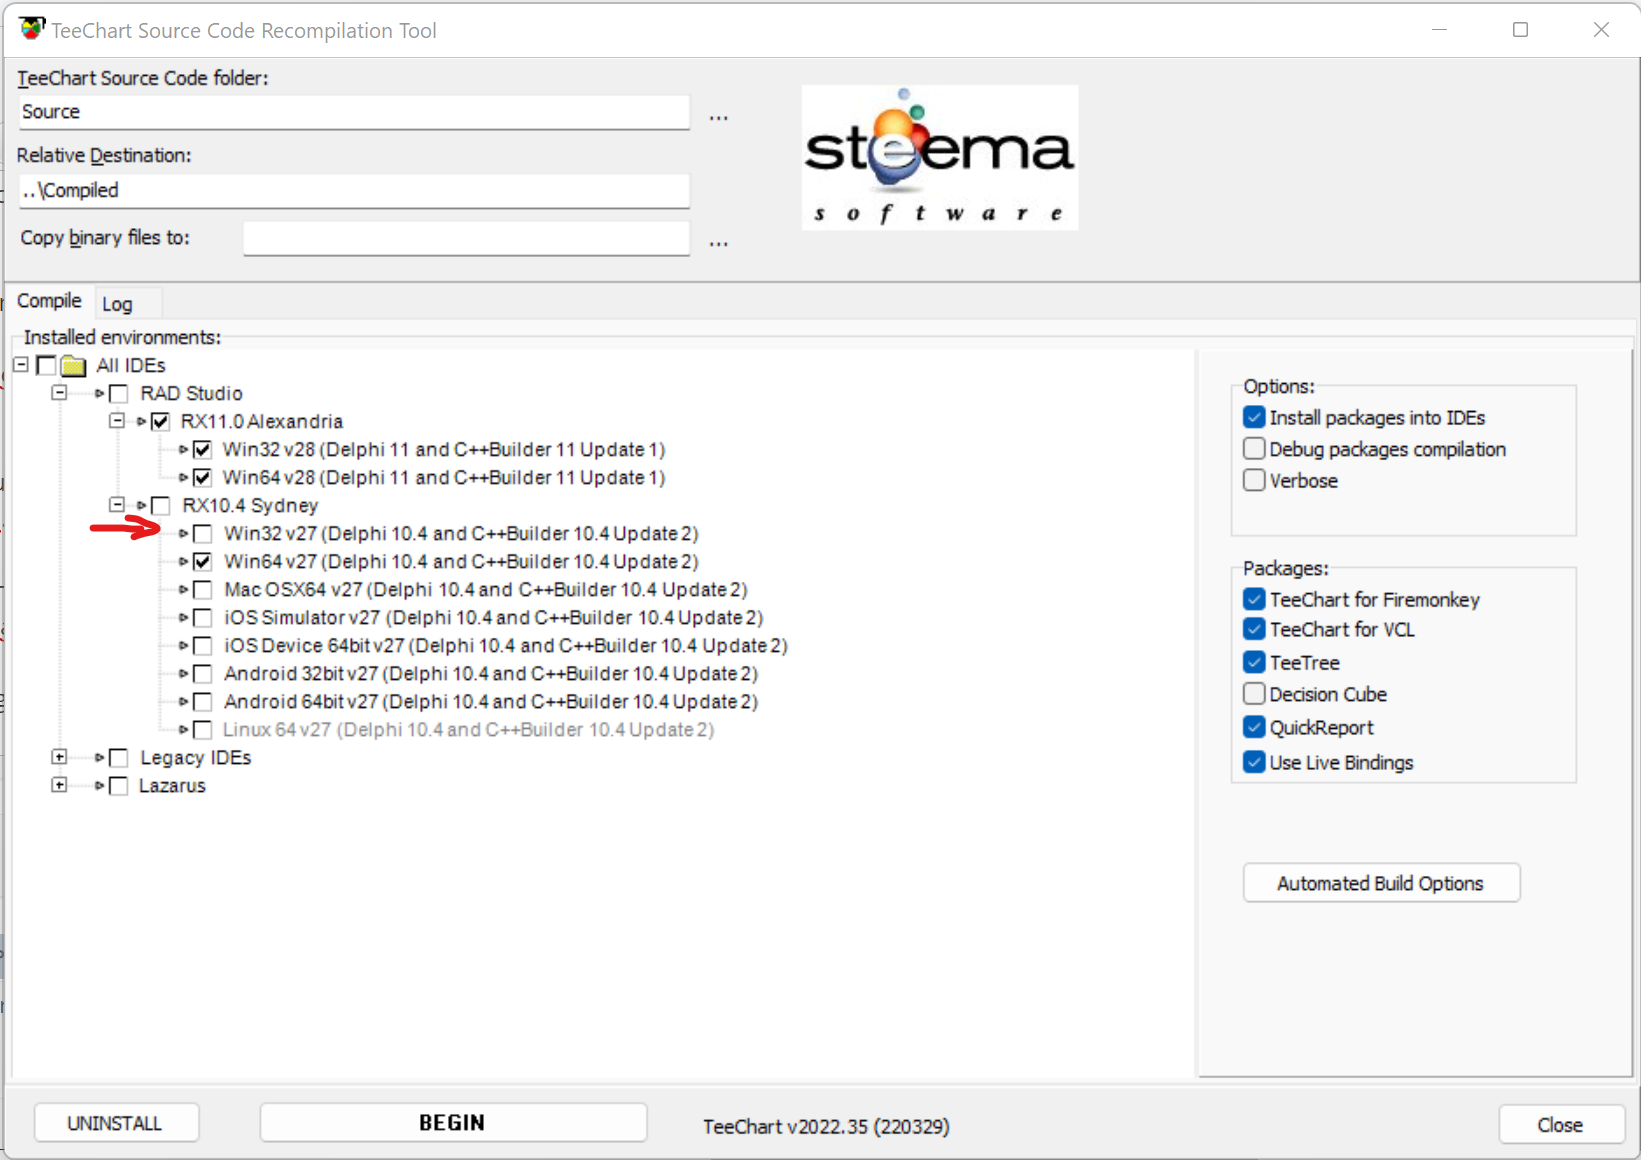Collapse the RX10.4 Sydney node

click(x=117, y=505)
